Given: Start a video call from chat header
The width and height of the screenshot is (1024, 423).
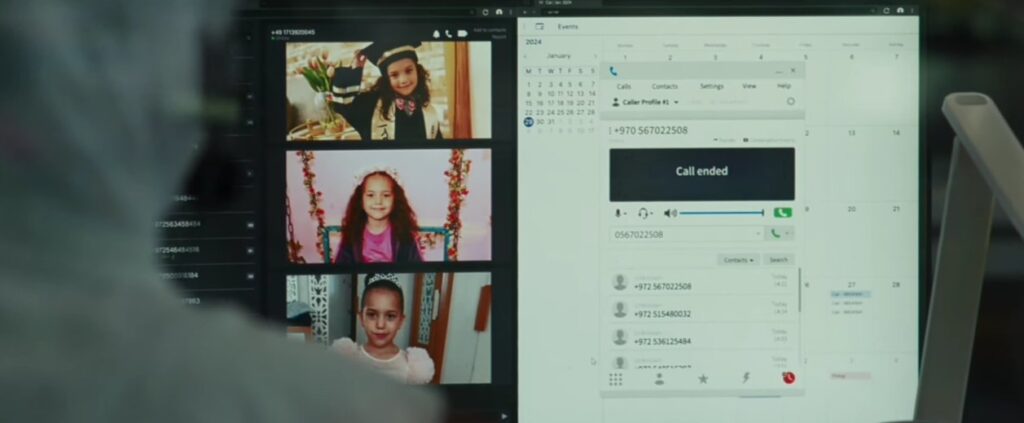Looking at the screenshot, I should click(x=462, y=34).
